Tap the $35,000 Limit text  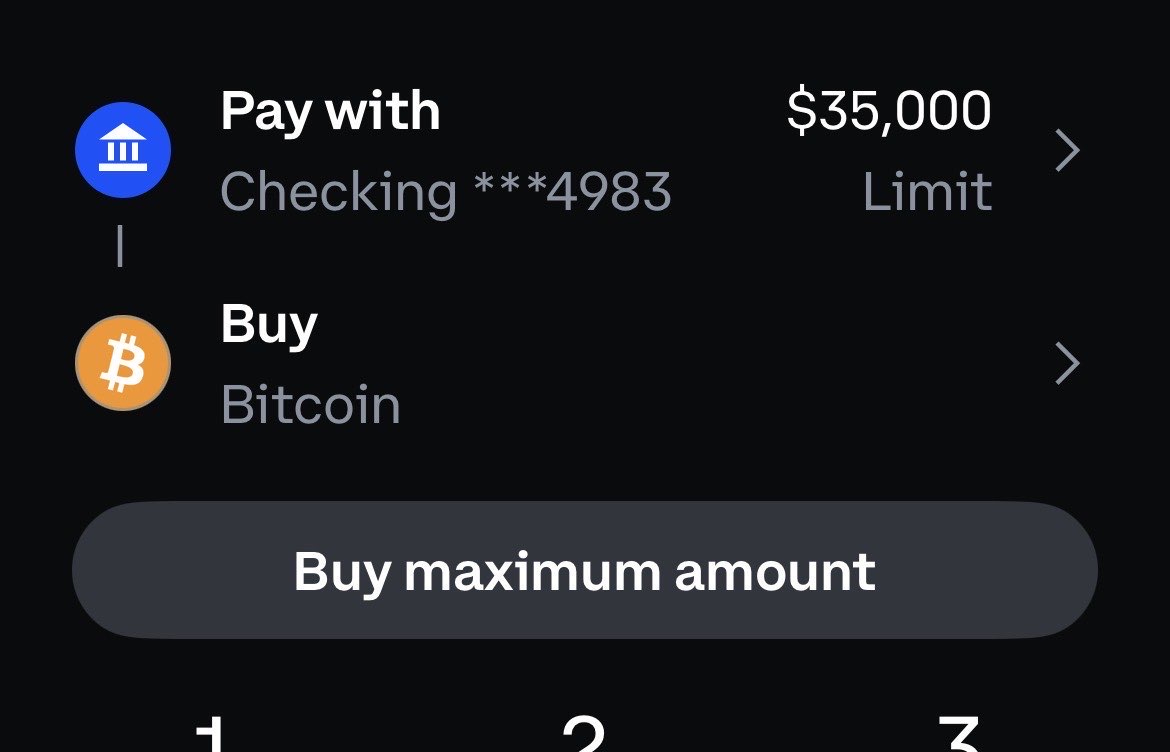pos(890,150)
